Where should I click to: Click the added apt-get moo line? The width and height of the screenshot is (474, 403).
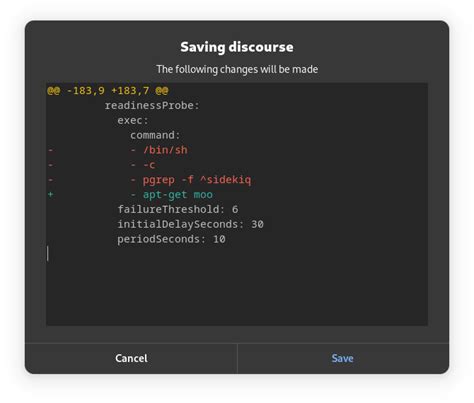pos(172,195)
